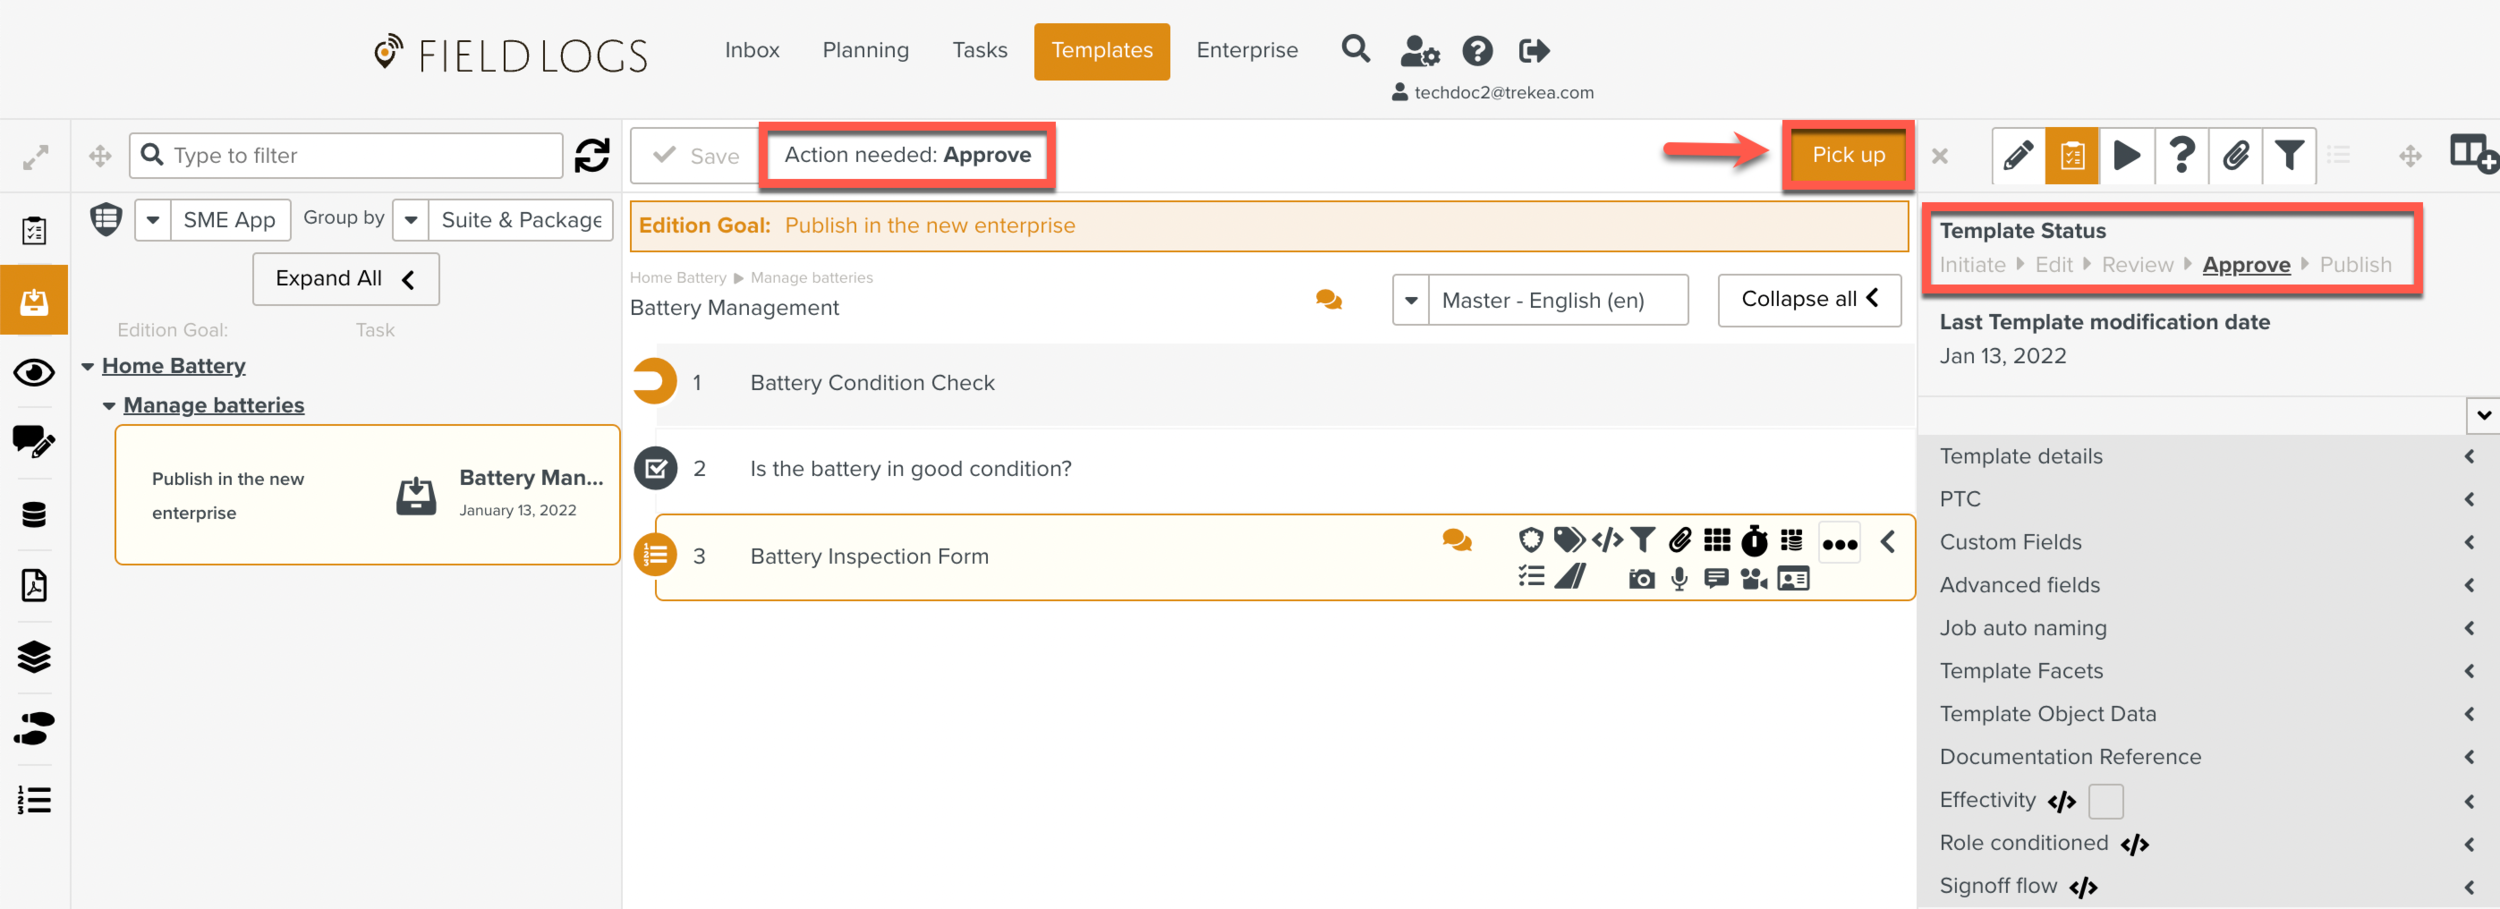
Task: Click the play arrow icon in toolbar
Action: (x=2126, y=156)
